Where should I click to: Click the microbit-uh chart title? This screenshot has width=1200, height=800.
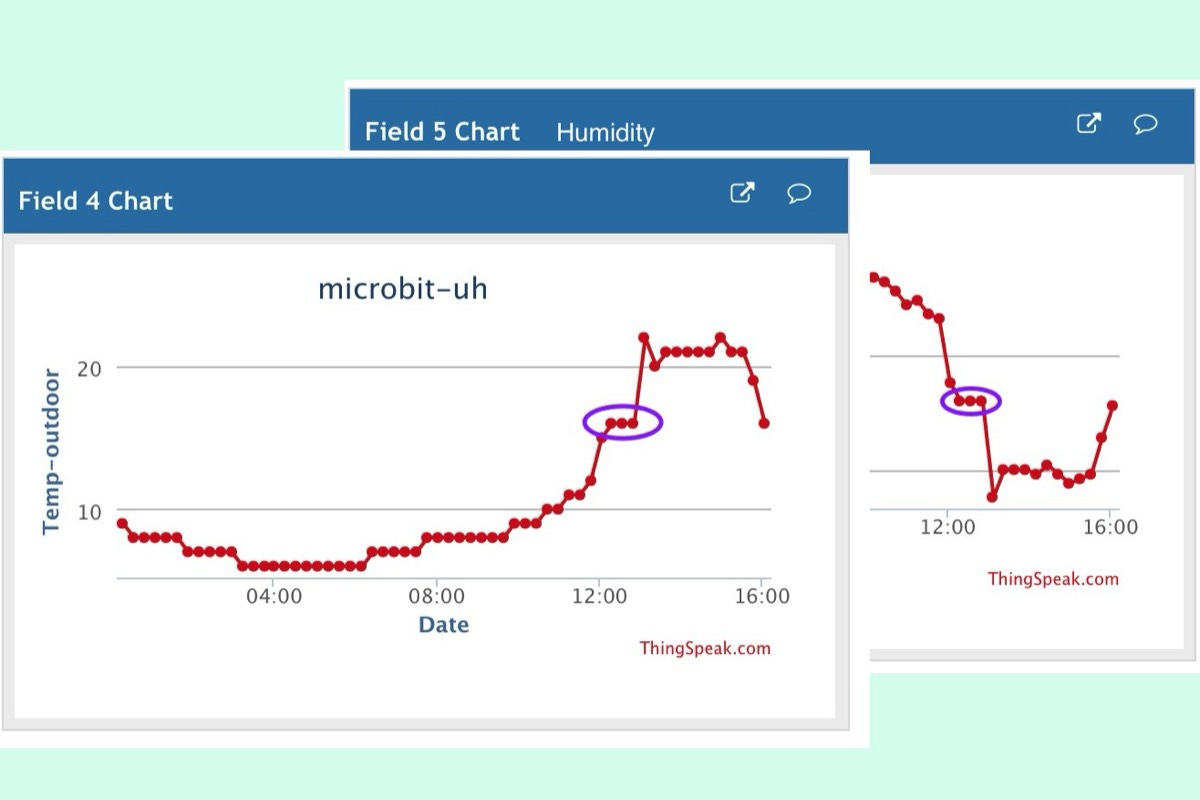[403, 290]
